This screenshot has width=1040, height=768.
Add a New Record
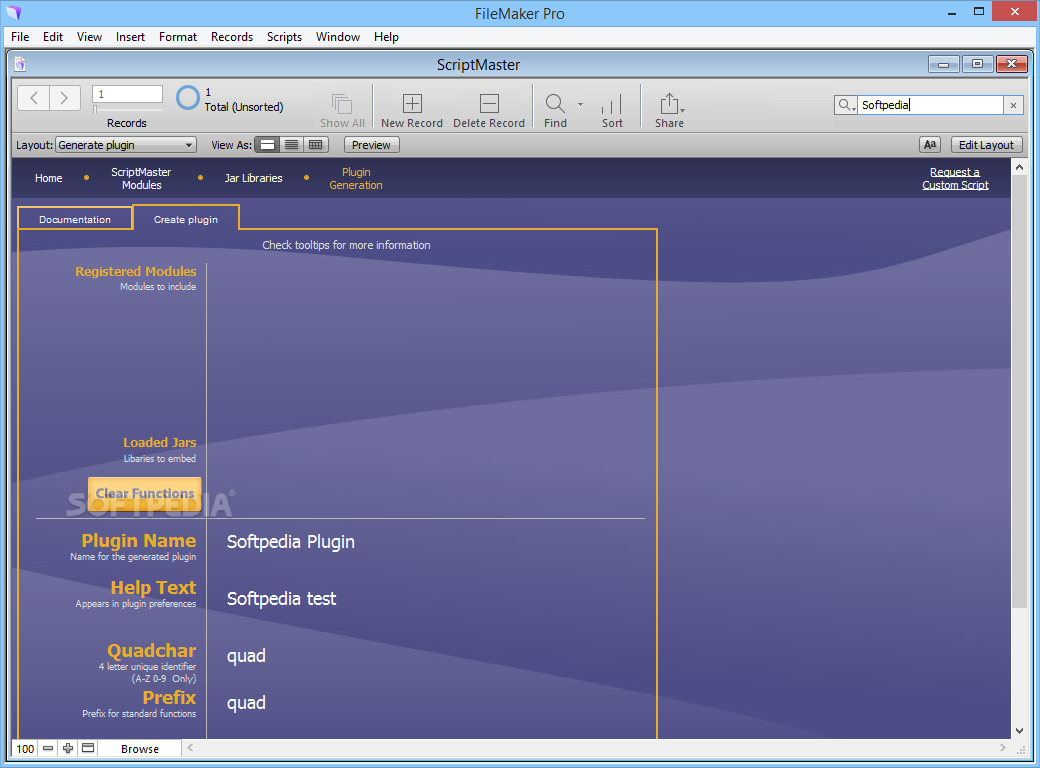412,110
